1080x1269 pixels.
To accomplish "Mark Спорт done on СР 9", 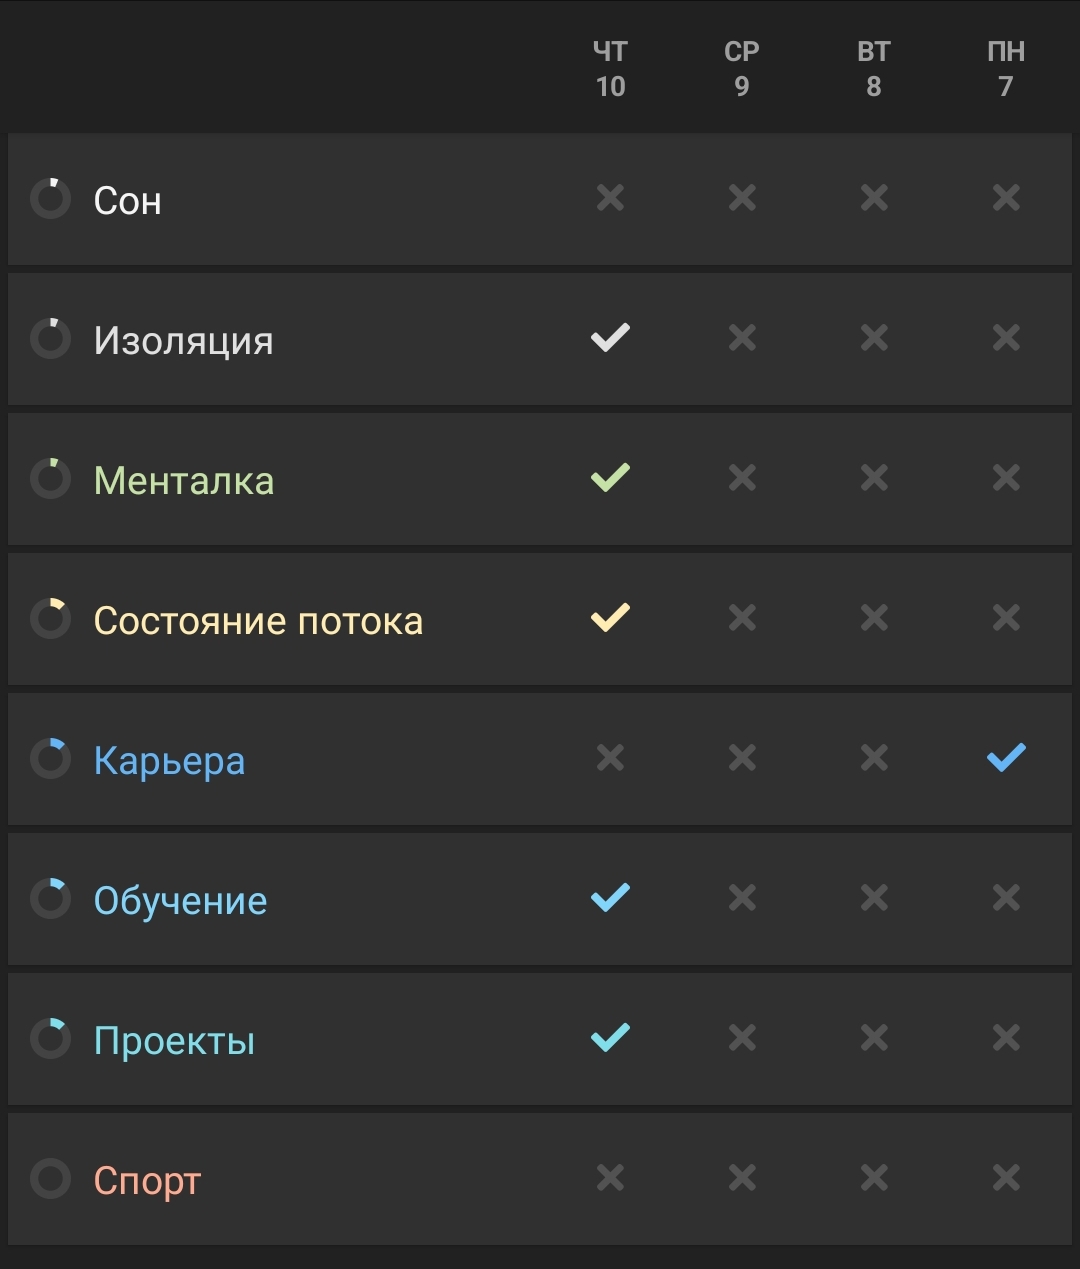I will click(x=742, y=1178).
